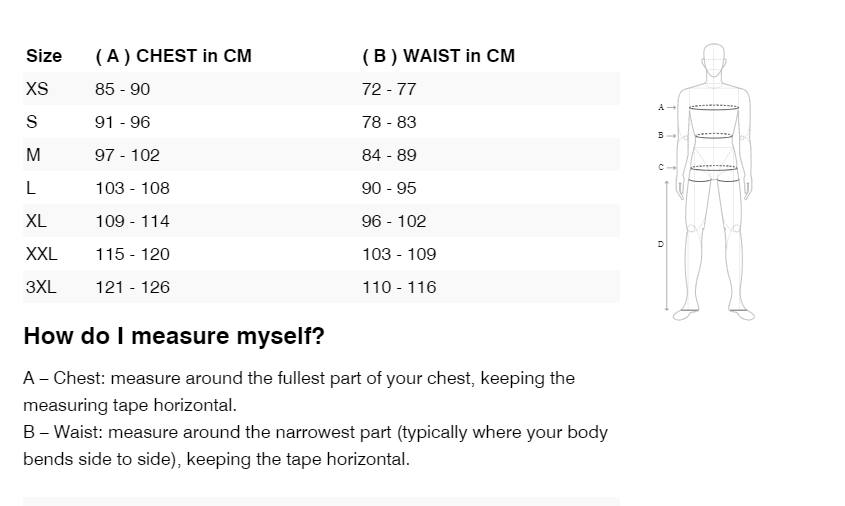This screenshot has height=506, width=845.
Task: Click the C hip marker on body diagram
Action: [x=661, y=166]
